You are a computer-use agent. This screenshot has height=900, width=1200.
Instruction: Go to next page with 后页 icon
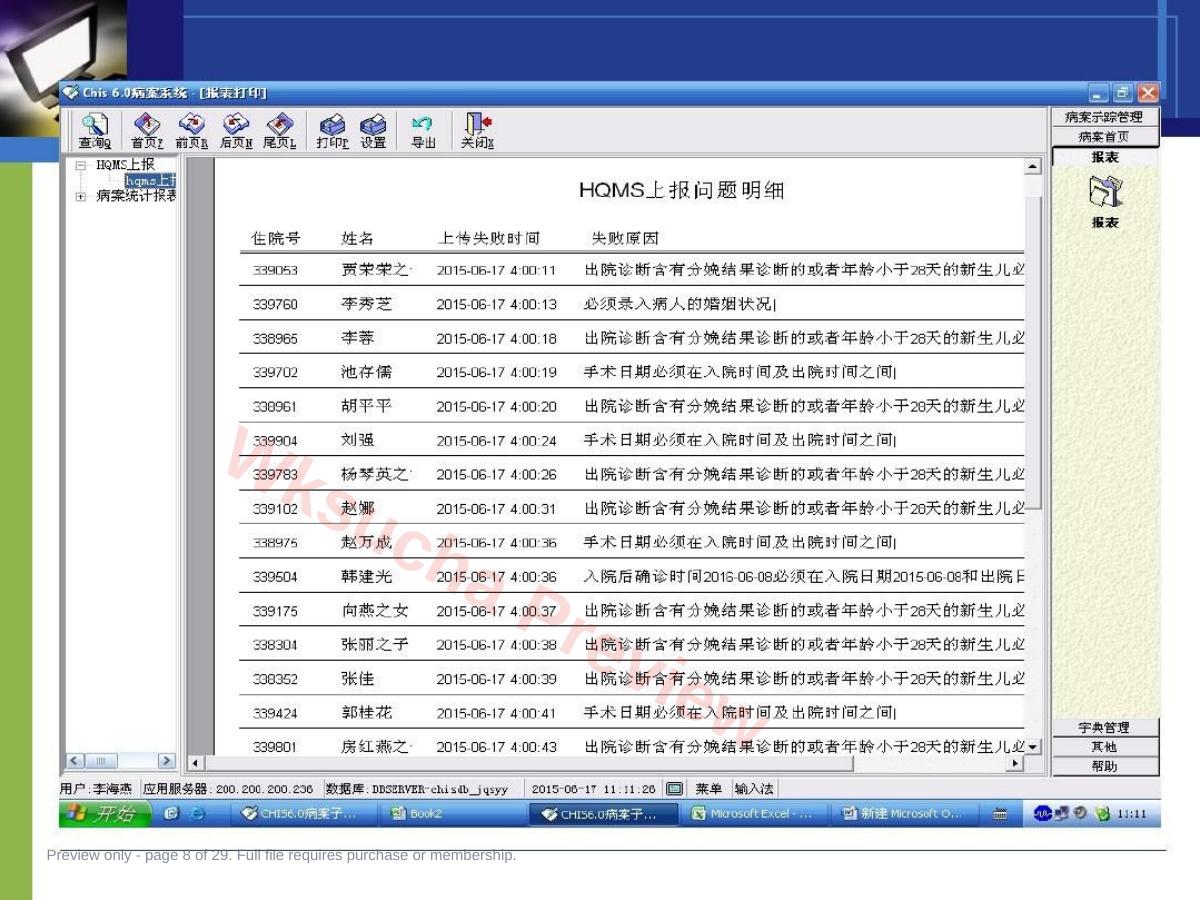point(235,131)
